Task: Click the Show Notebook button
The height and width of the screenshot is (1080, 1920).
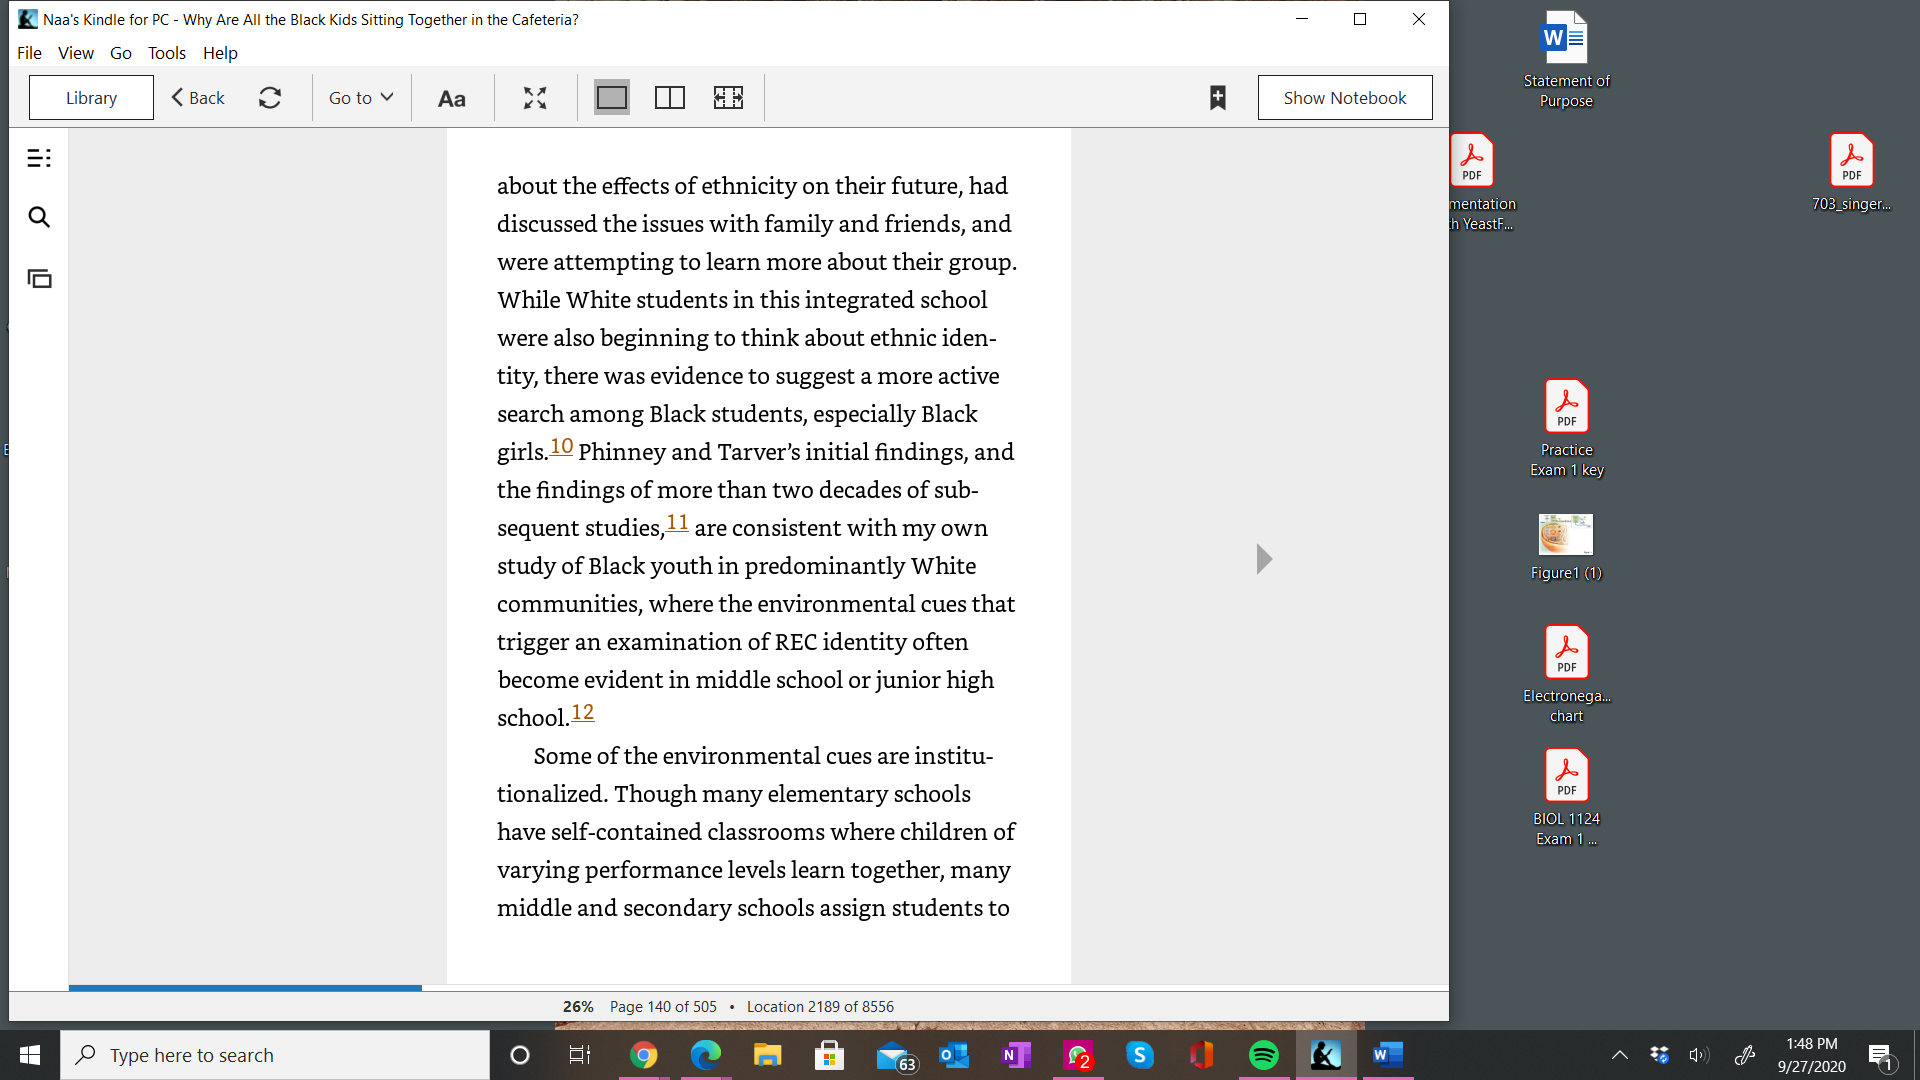Action: tap(1344, 98)
